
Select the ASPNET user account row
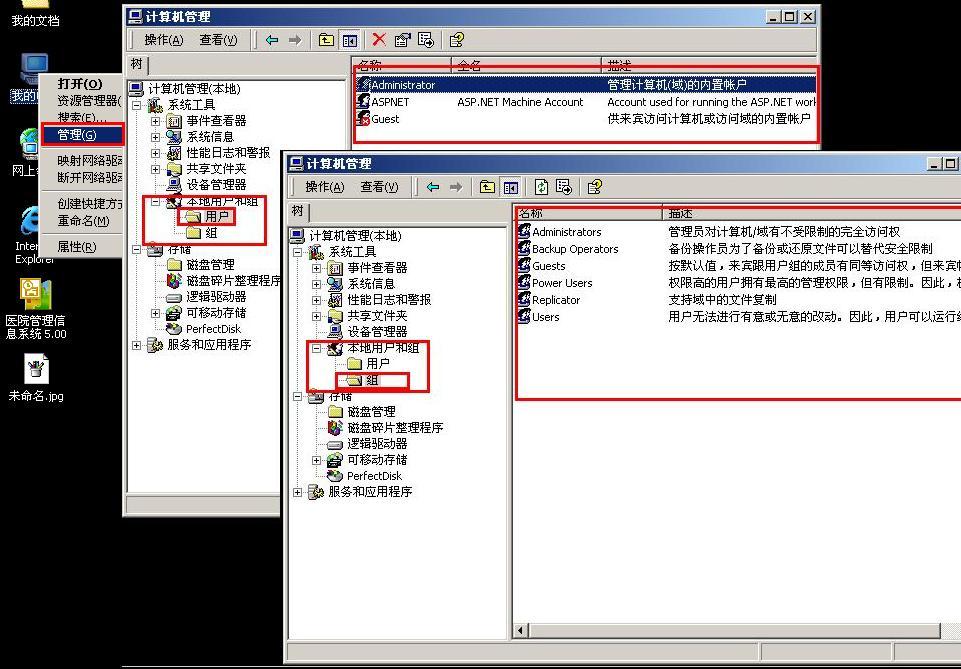(585, 102)
